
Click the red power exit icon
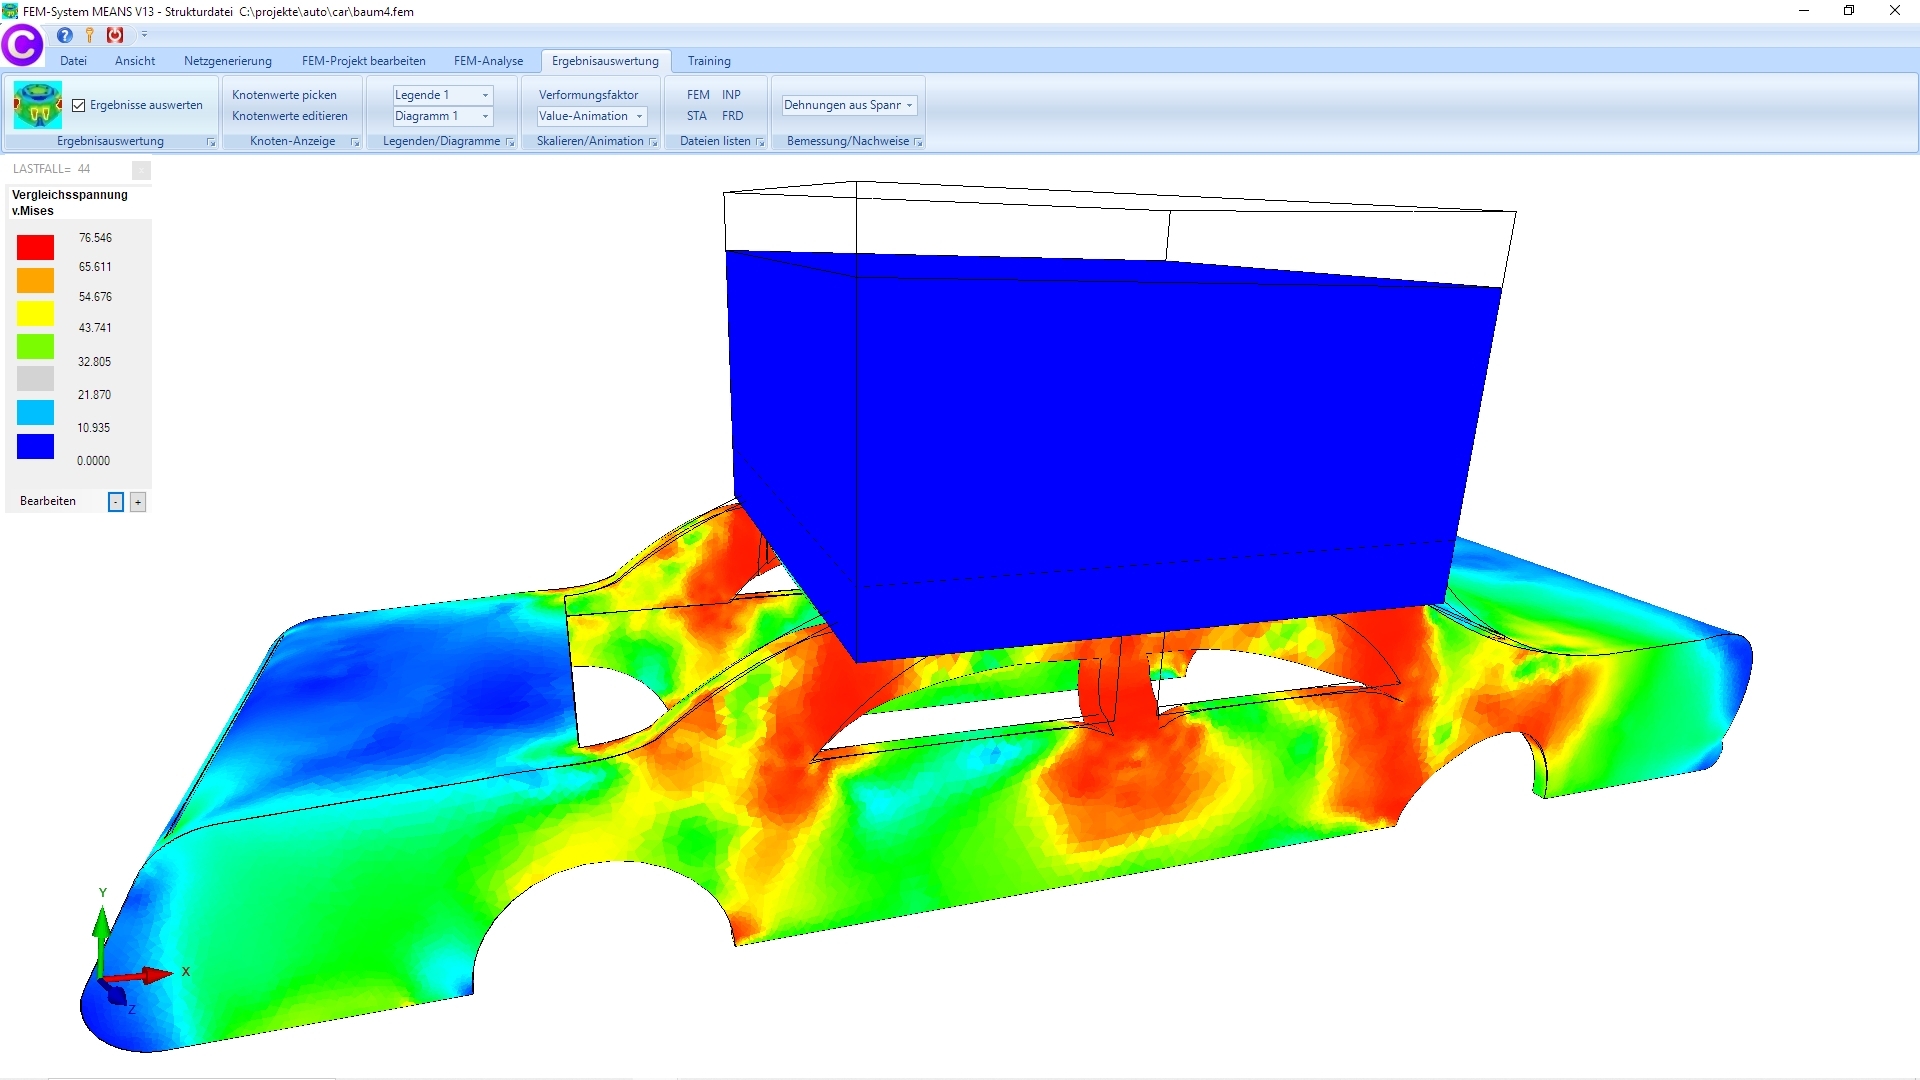116,35
